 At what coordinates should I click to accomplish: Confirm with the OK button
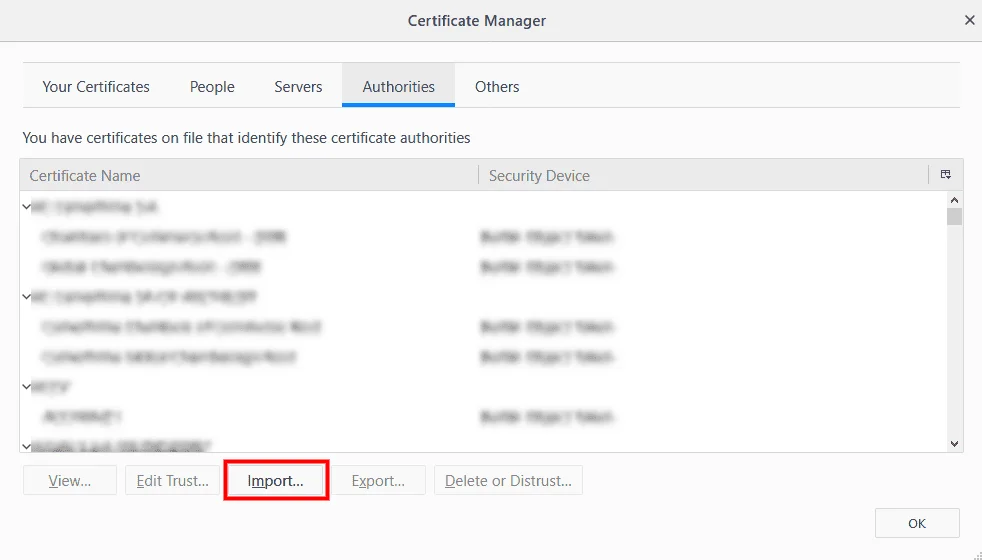tap(917, 523)
